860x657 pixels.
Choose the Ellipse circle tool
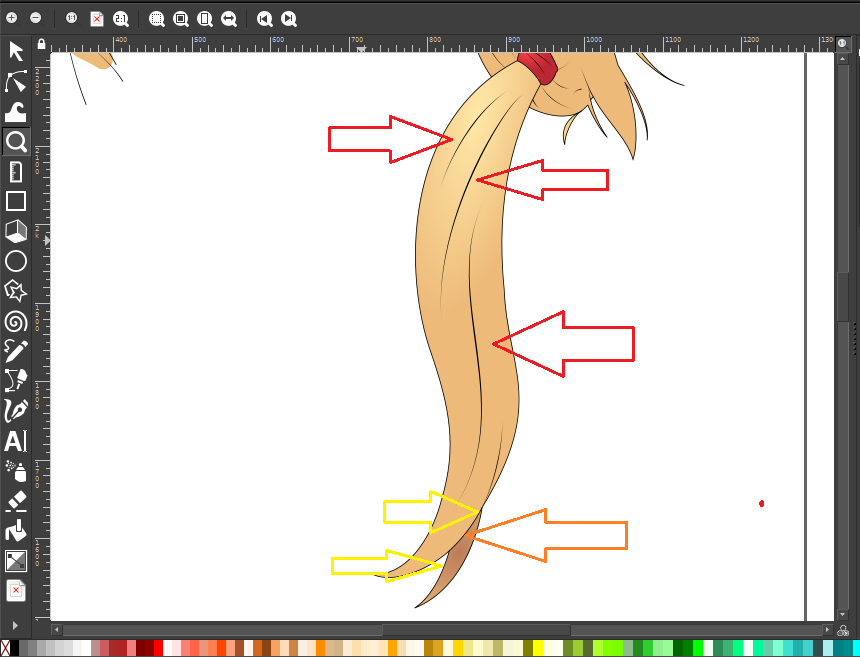point(15,261)
